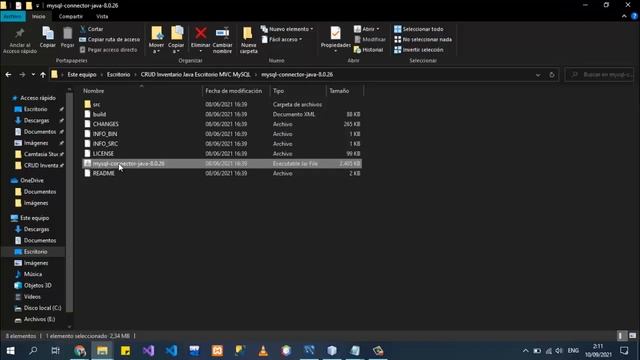The height and width of the screenshot is (360, 640).
Task: Switch to the Compartir tab
Action: pyautogui.click(x=71, y=16)
